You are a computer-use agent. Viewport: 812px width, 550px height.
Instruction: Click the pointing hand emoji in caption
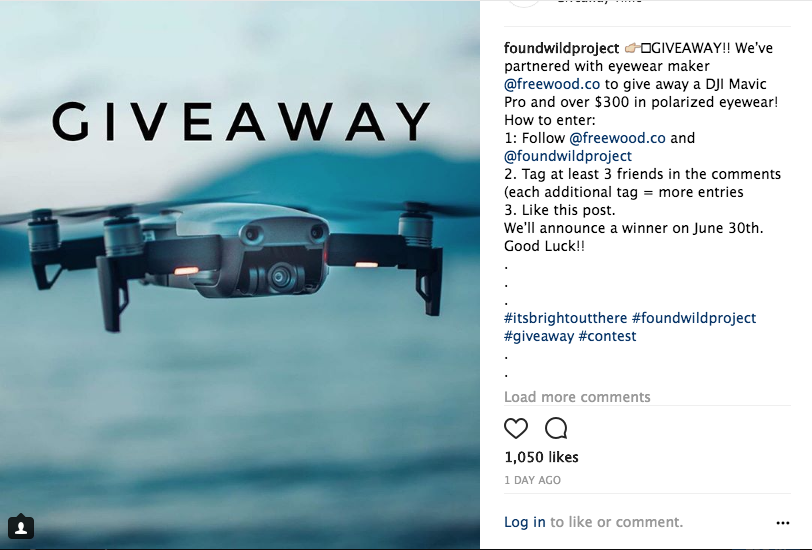pos(632,48)
